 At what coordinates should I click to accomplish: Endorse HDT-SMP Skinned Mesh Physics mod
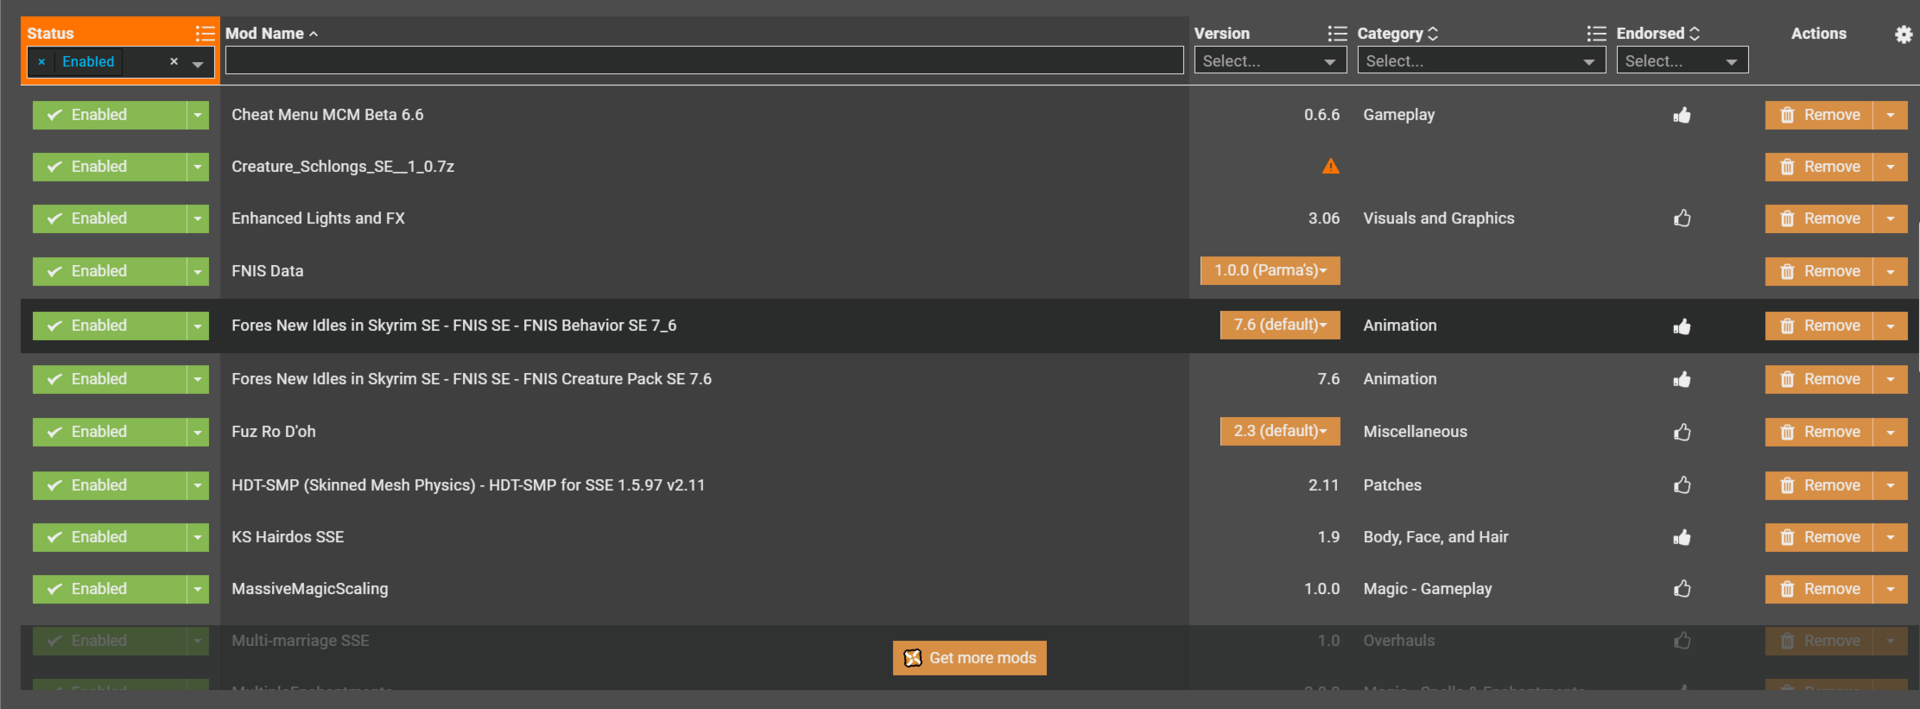click(1682, 485)
